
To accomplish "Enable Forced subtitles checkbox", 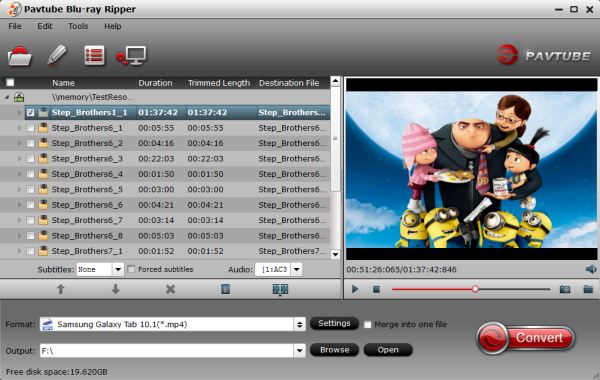I will pos(131,269).
